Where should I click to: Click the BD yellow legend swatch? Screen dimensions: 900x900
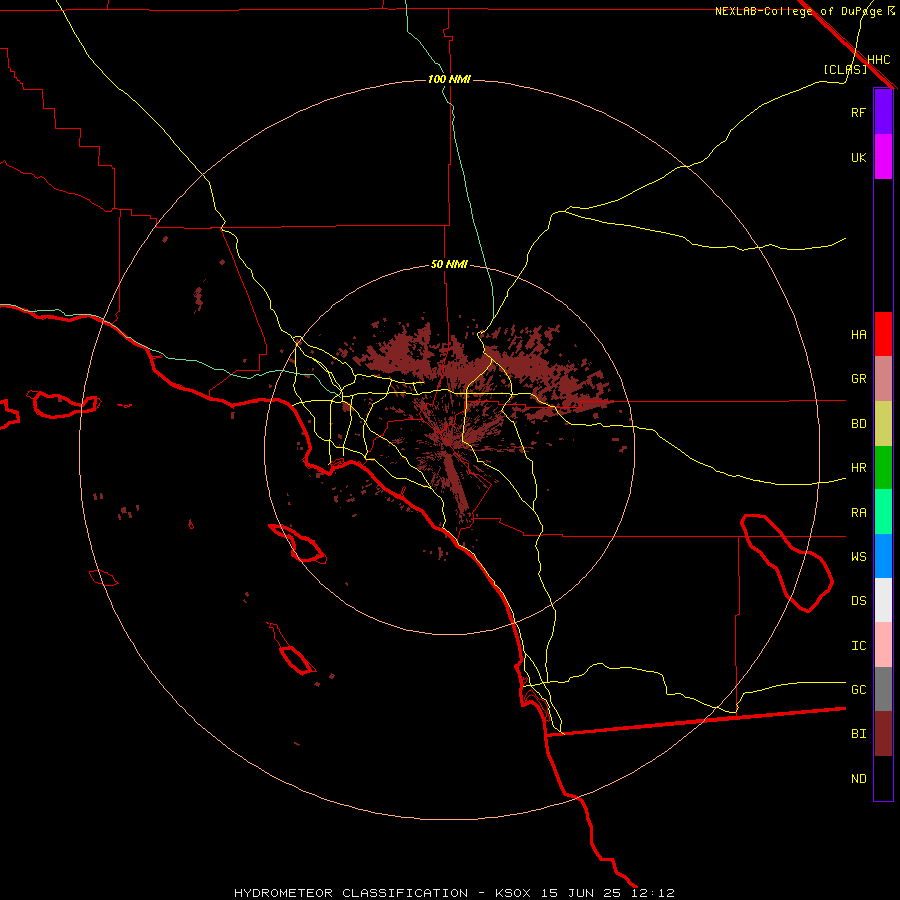(x=883, y=423)
